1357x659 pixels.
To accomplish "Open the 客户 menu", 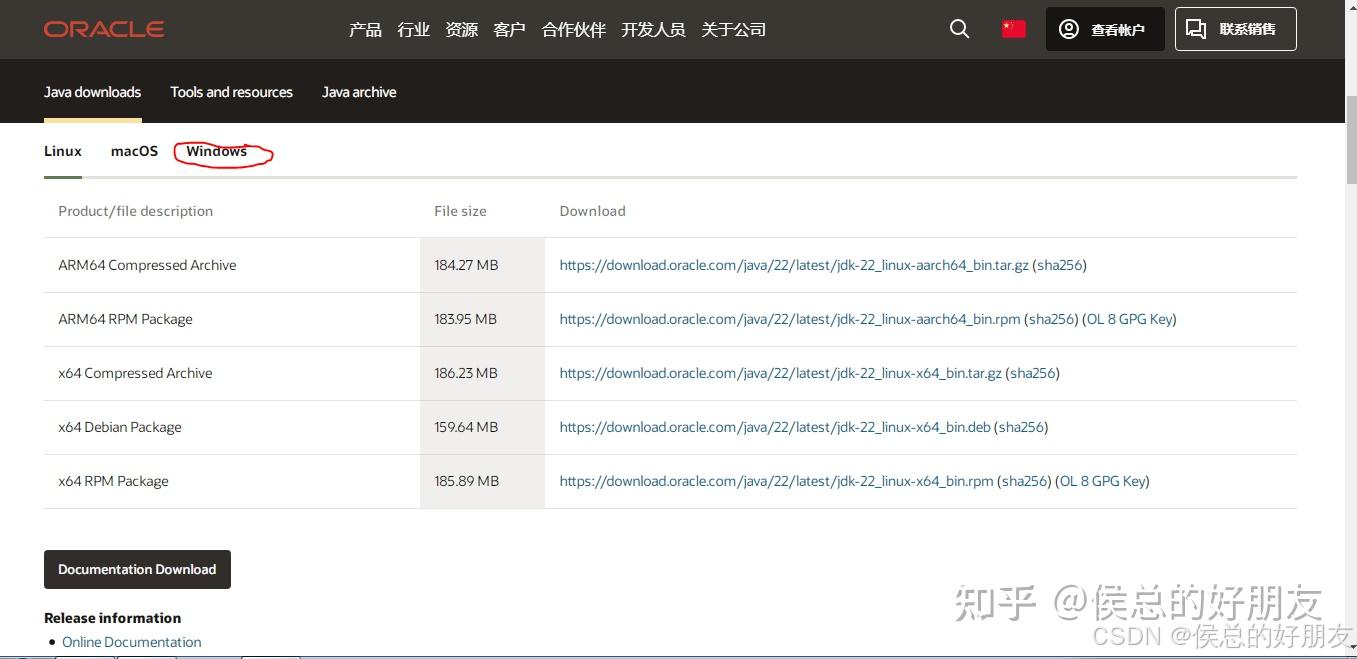I will click(509, 30).
